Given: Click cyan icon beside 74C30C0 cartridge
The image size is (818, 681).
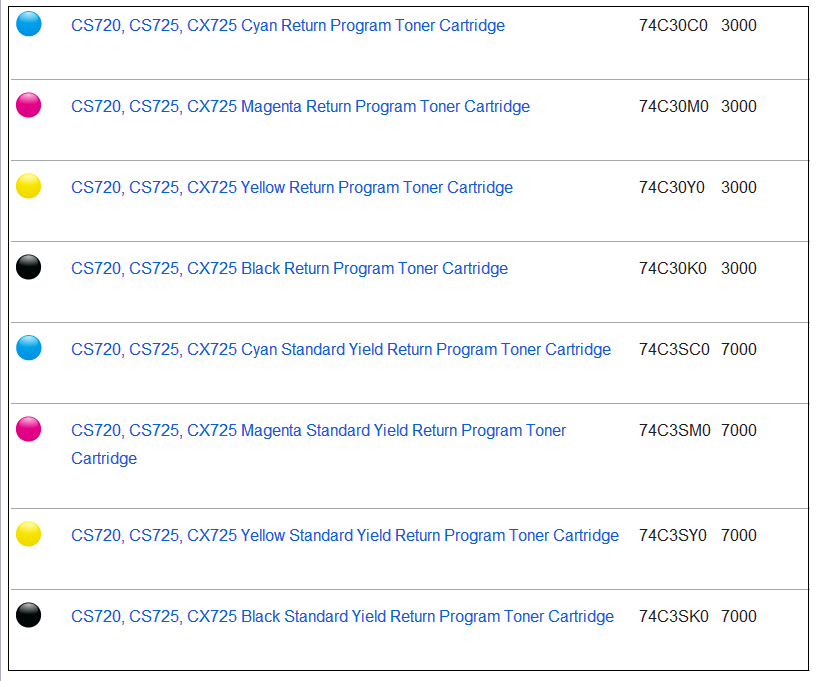Looking at the screenshot, I should click(29, 25).
